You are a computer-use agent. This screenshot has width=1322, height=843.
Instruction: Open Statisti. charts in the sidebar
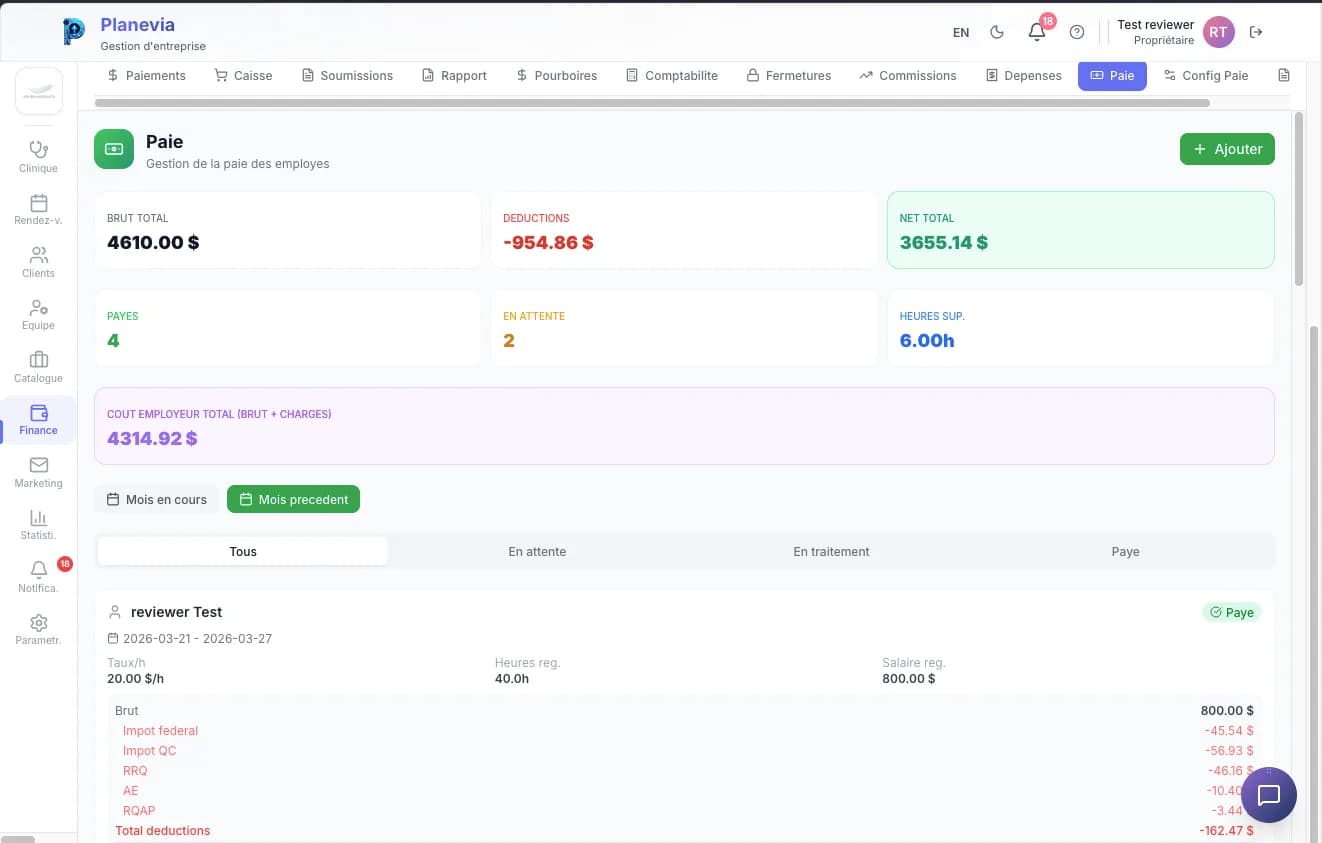[38, 525]
